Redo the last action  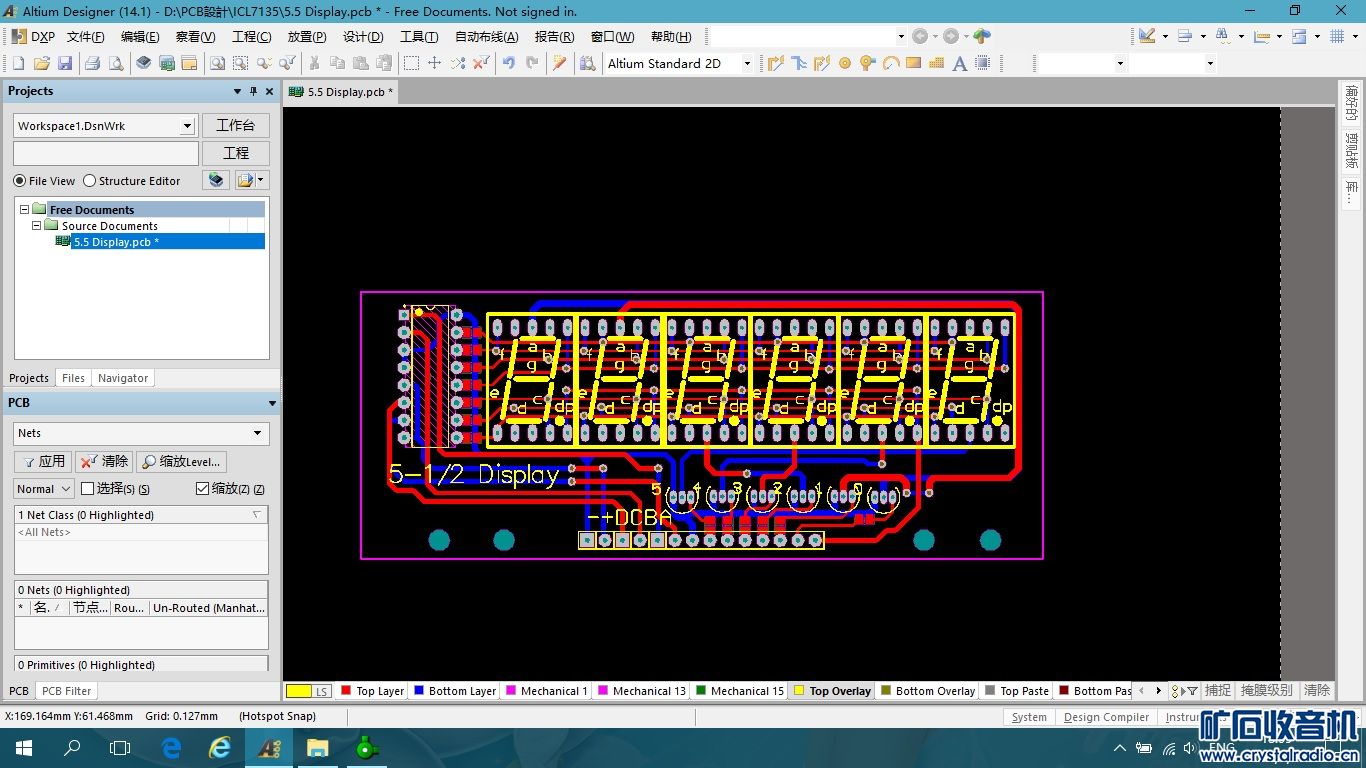pyautogui.click(x=532, y=63)
